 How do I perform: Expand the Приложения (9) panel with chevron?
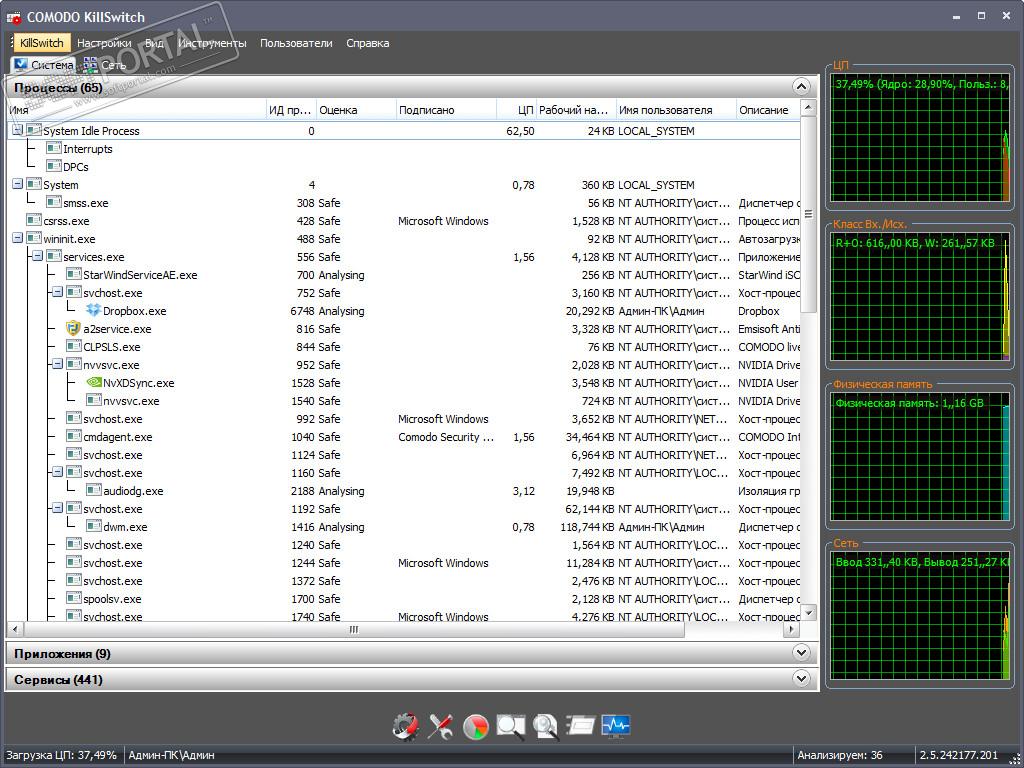click(x=801, y=652)
